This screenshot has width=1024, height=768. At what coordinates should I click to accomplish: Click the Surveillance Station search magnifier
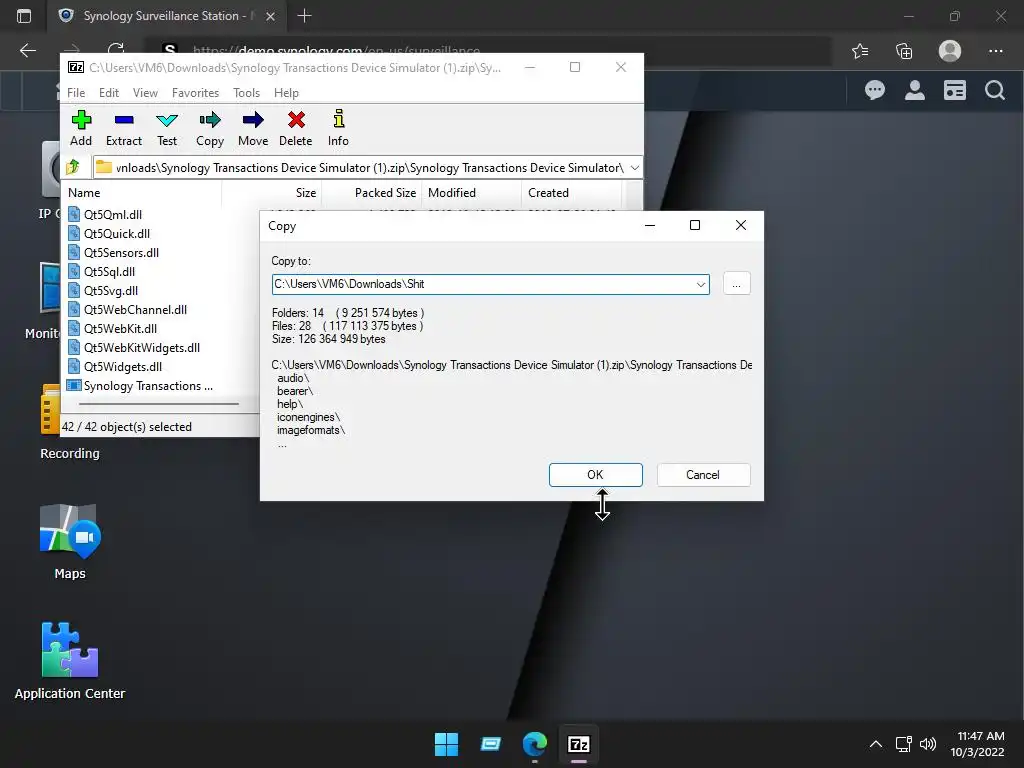pyautogui.click(x=995, y=90)
